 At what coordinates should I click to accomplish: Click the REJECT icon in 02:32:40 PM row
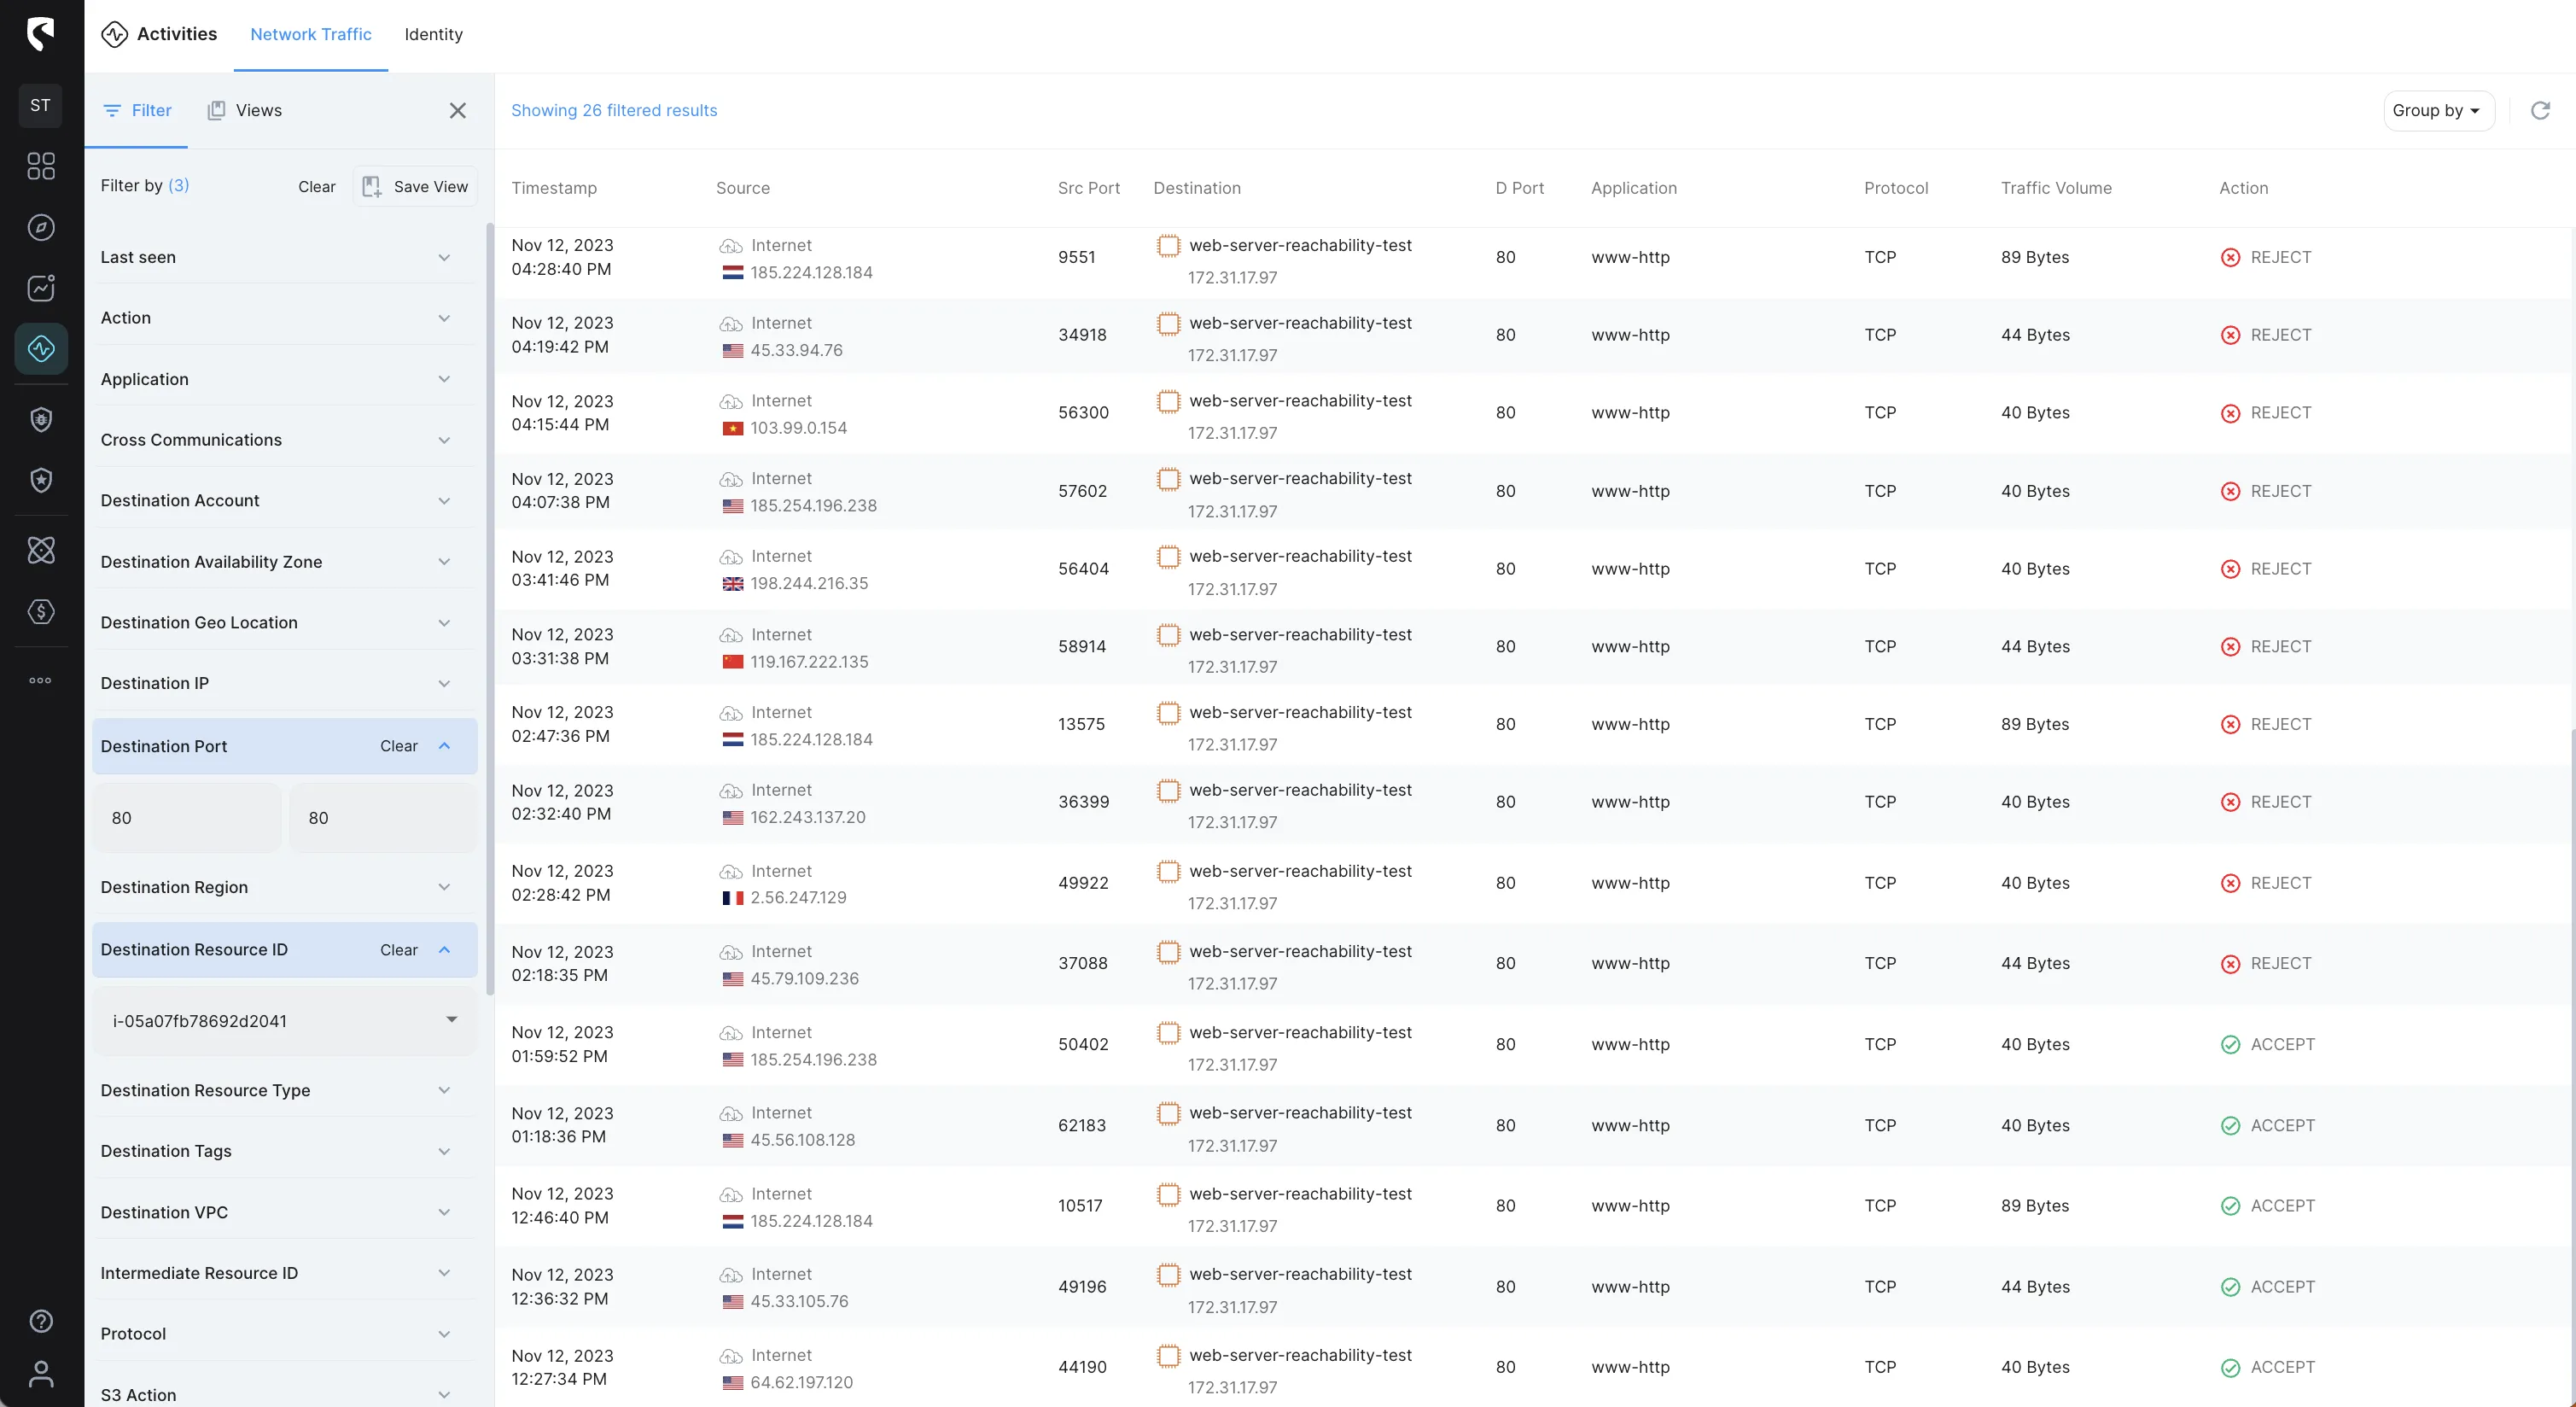tap(2230, 802)
